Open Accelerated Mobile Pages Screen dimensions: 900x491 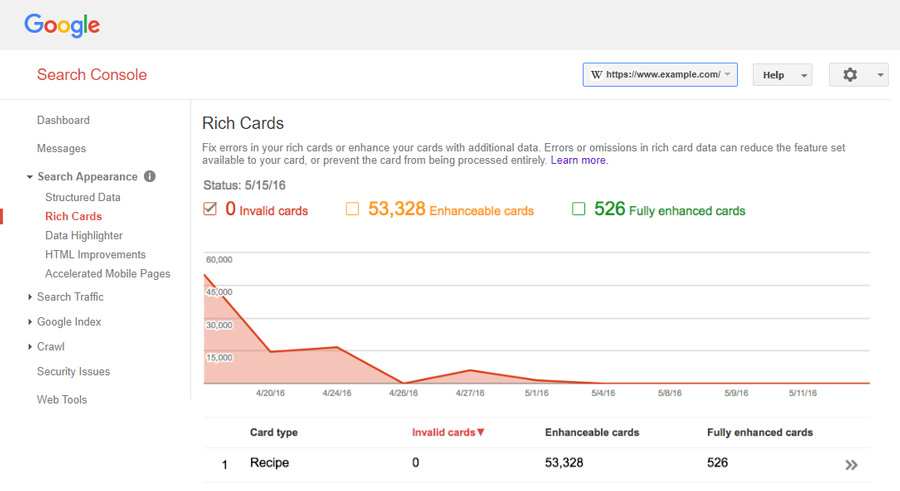(108, 273)
